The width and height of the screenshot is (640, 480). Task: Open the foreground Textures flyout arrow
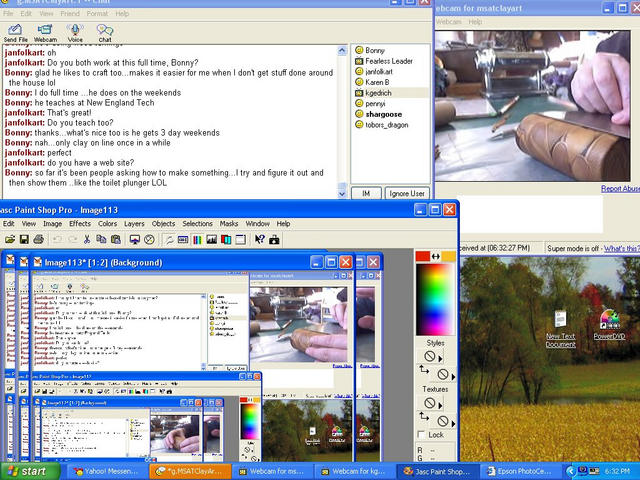point(440,405)
